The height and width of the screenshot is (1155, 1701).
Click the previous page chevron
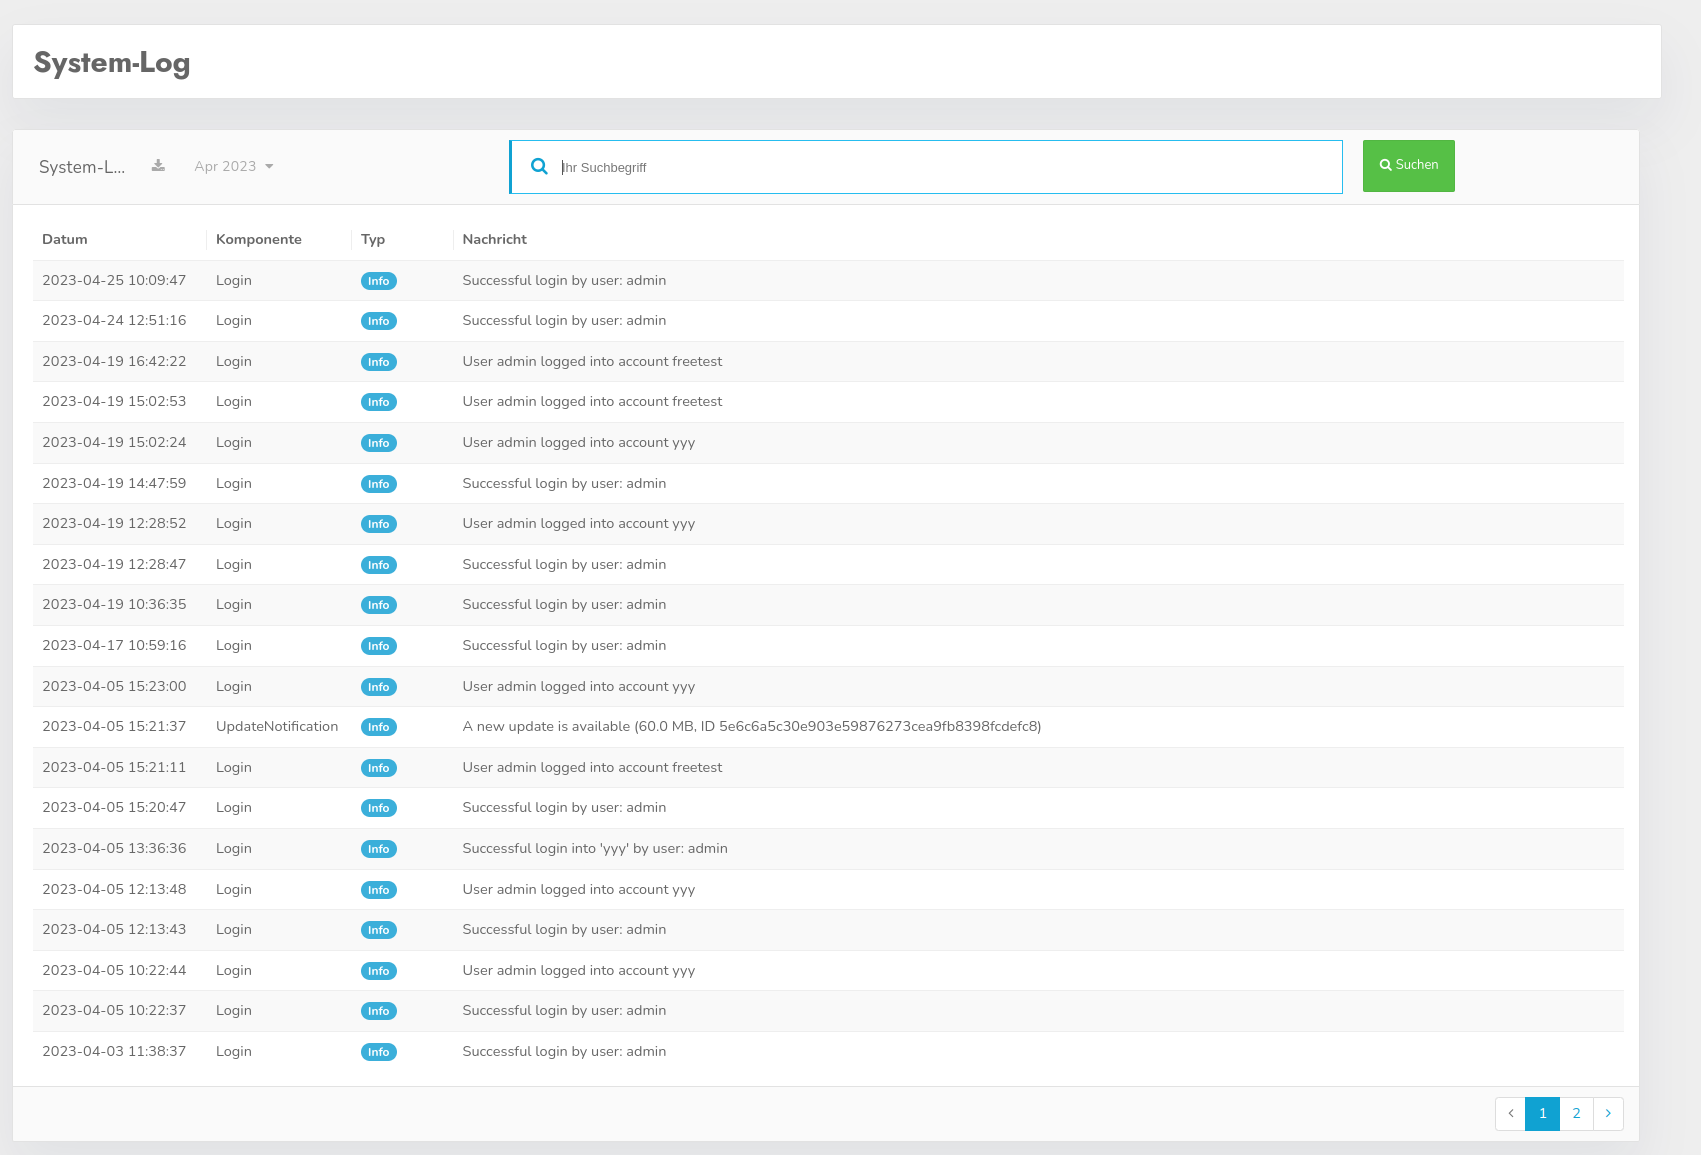click(1510, 1113)
